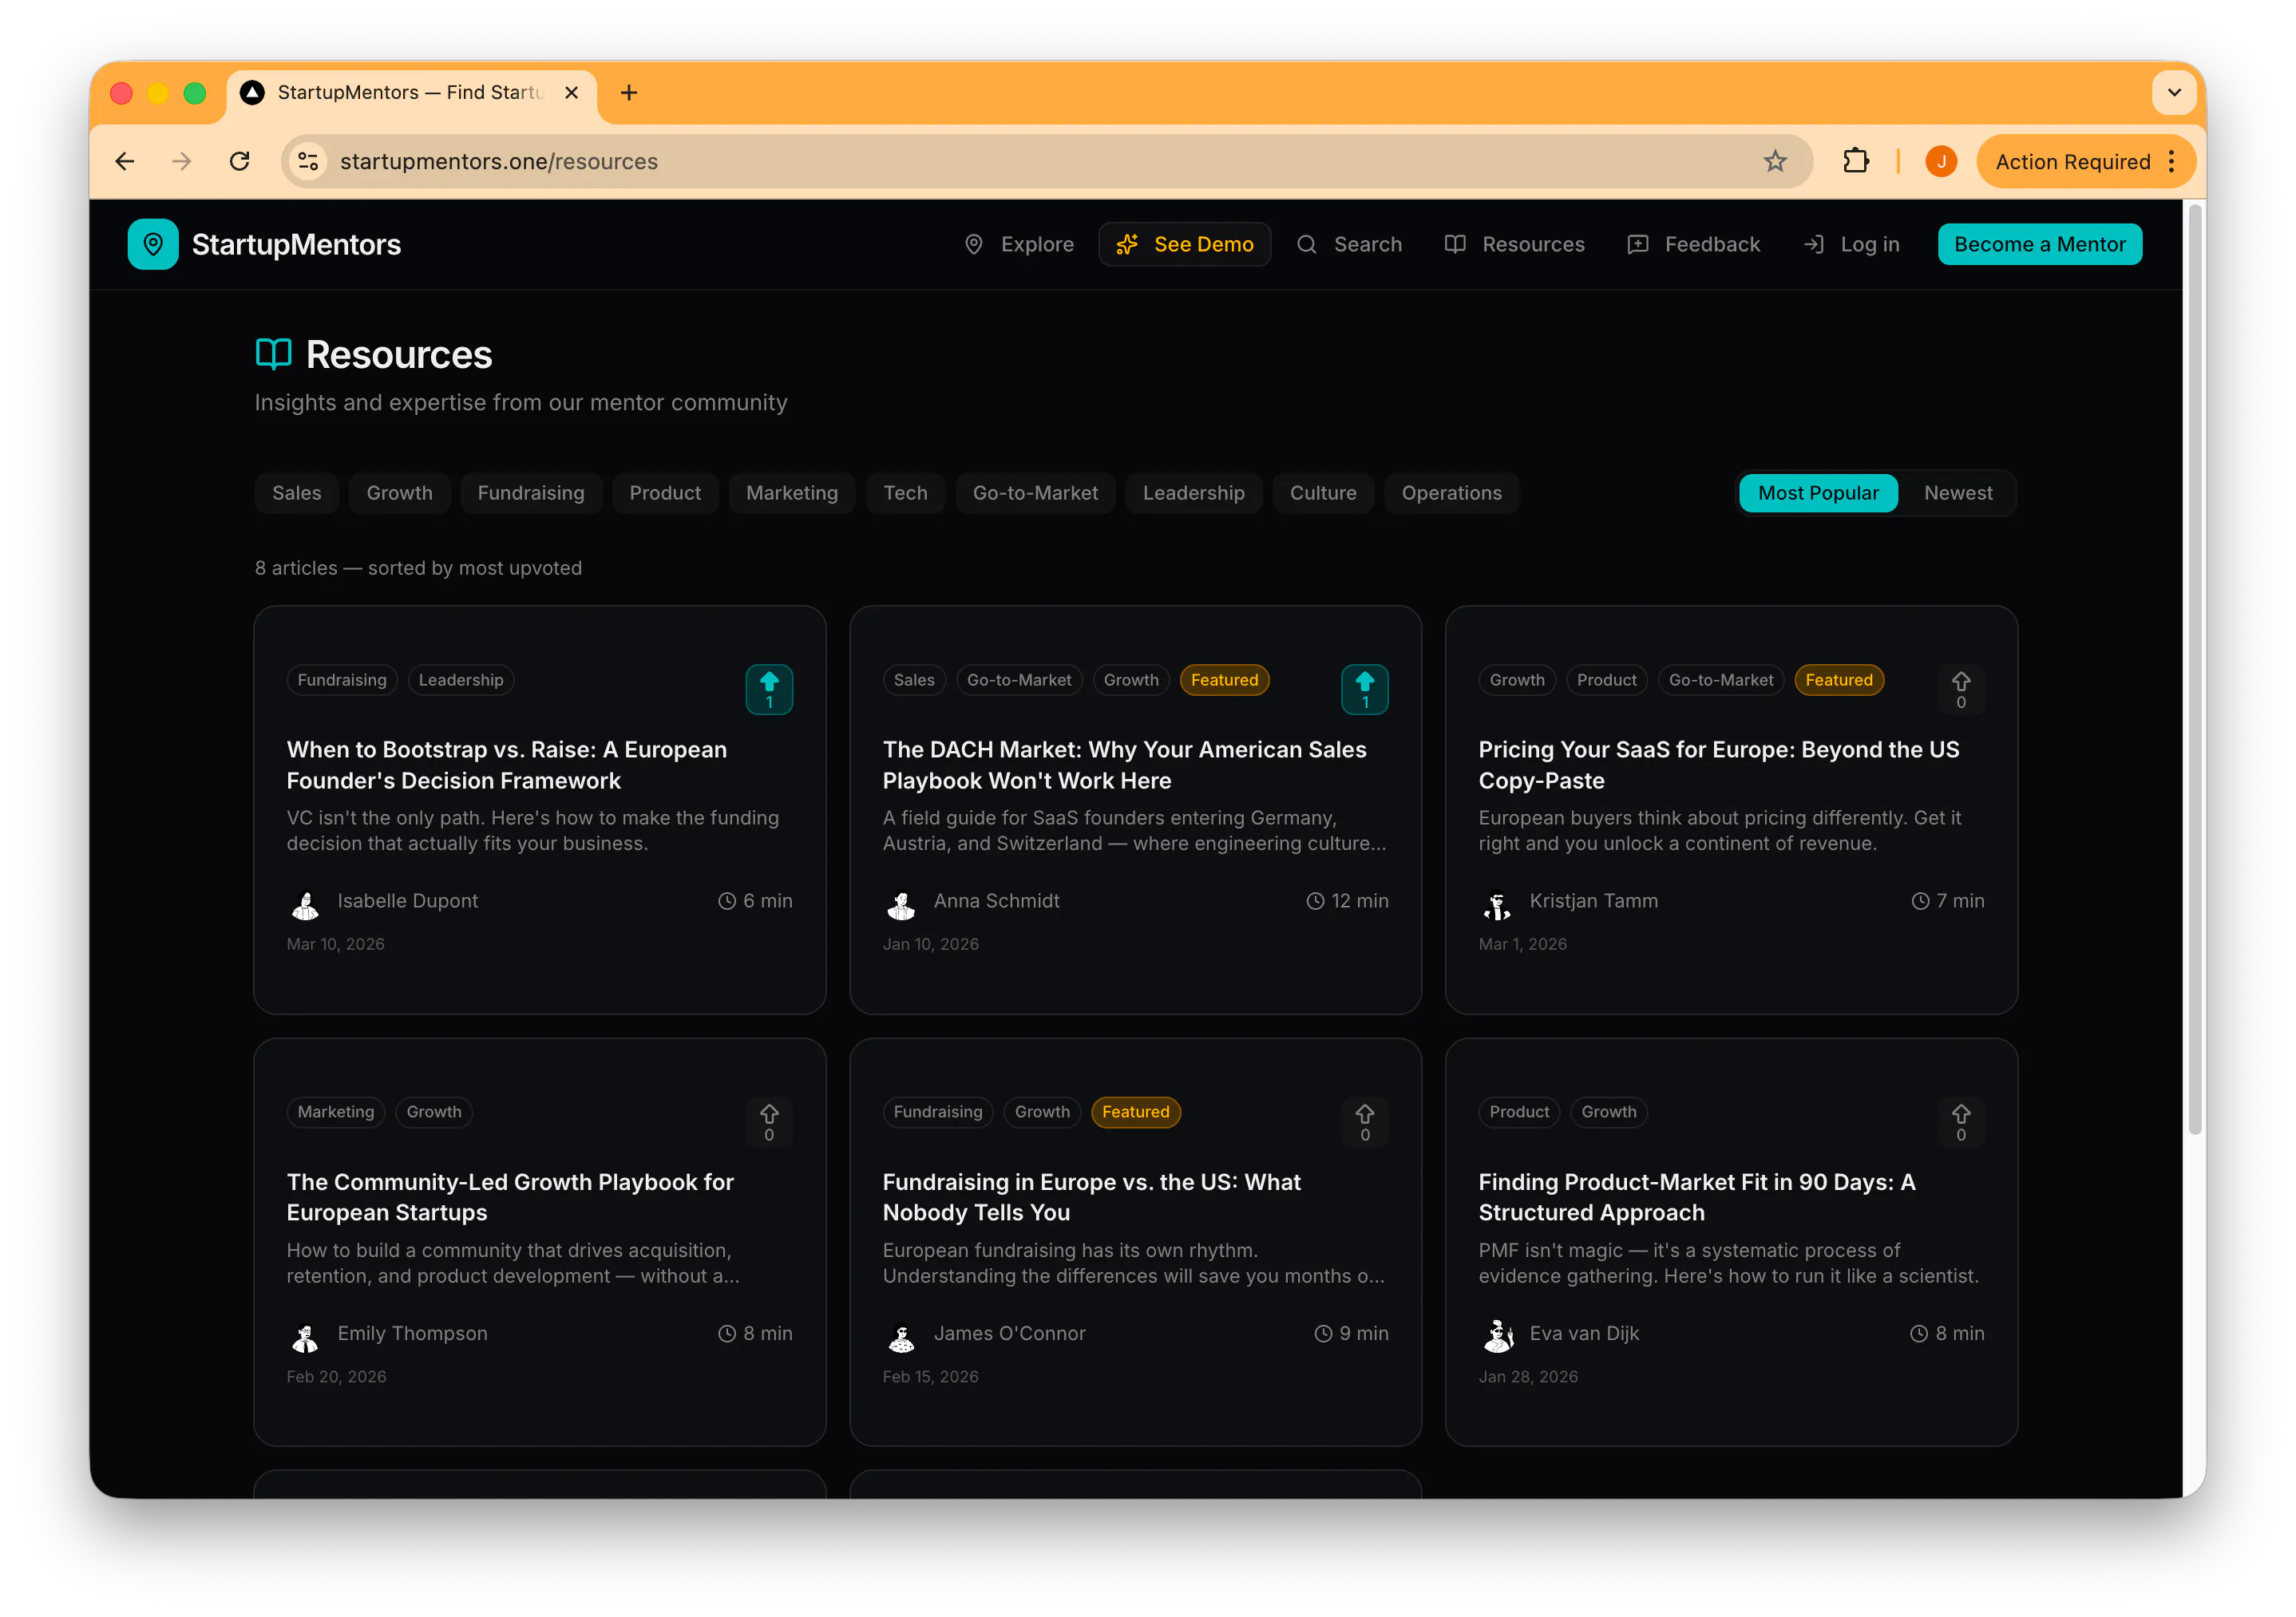2296x1617 pixels.
Task: Click Kristjan Tamm's avatar
Action: click(1497, 904)
